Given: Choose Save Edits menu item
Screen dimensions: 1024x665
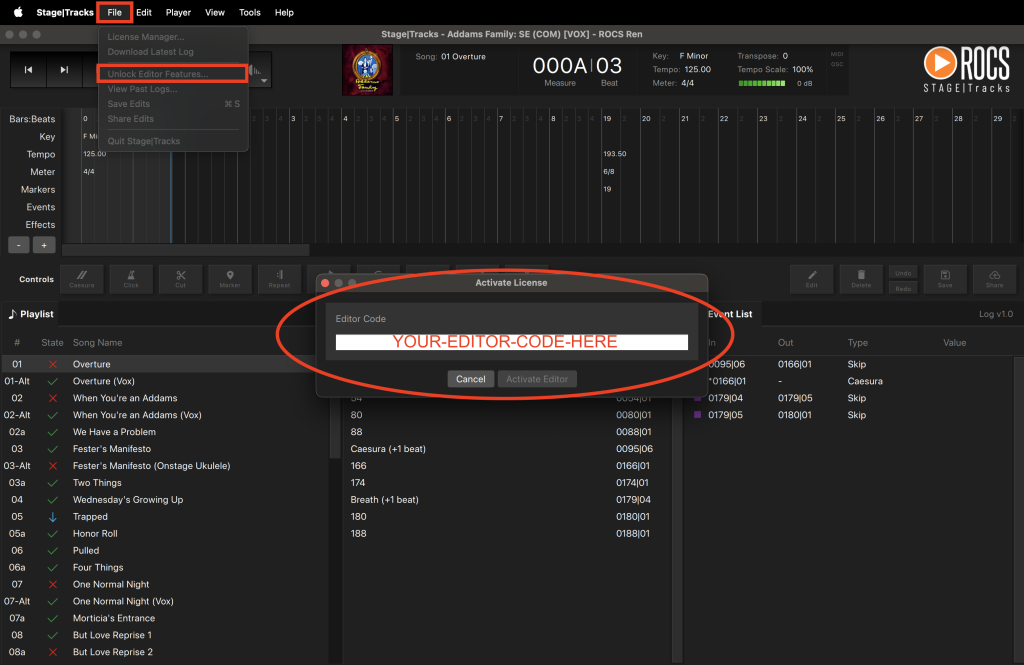Looking at the screenshot, I should (172, 104).
